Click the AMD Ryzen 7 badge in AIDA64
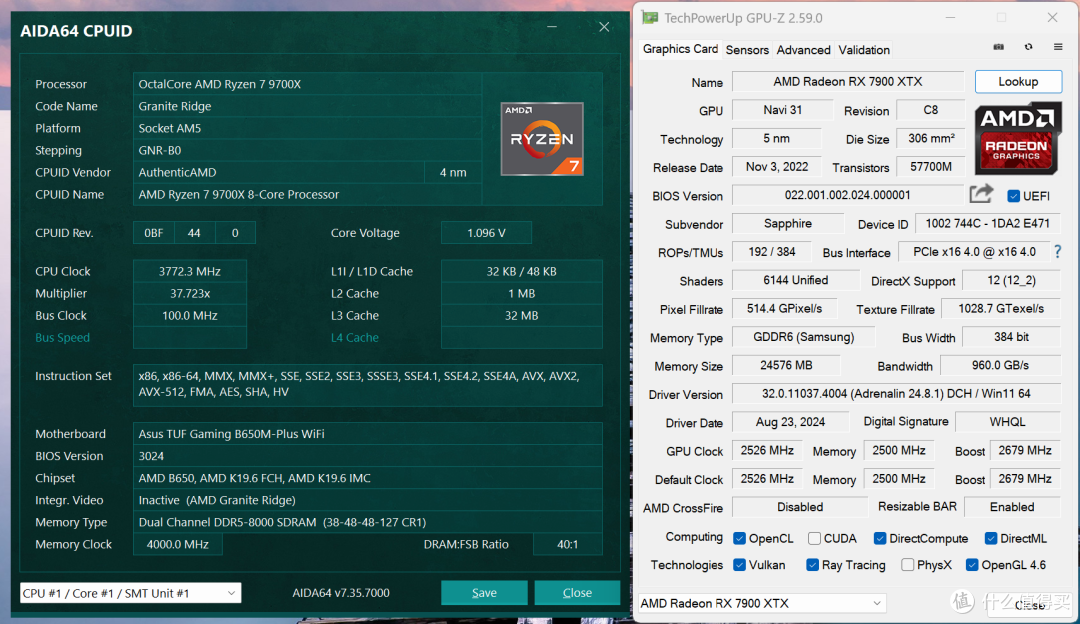This screenshot has height=624, width=1080. 542,139
